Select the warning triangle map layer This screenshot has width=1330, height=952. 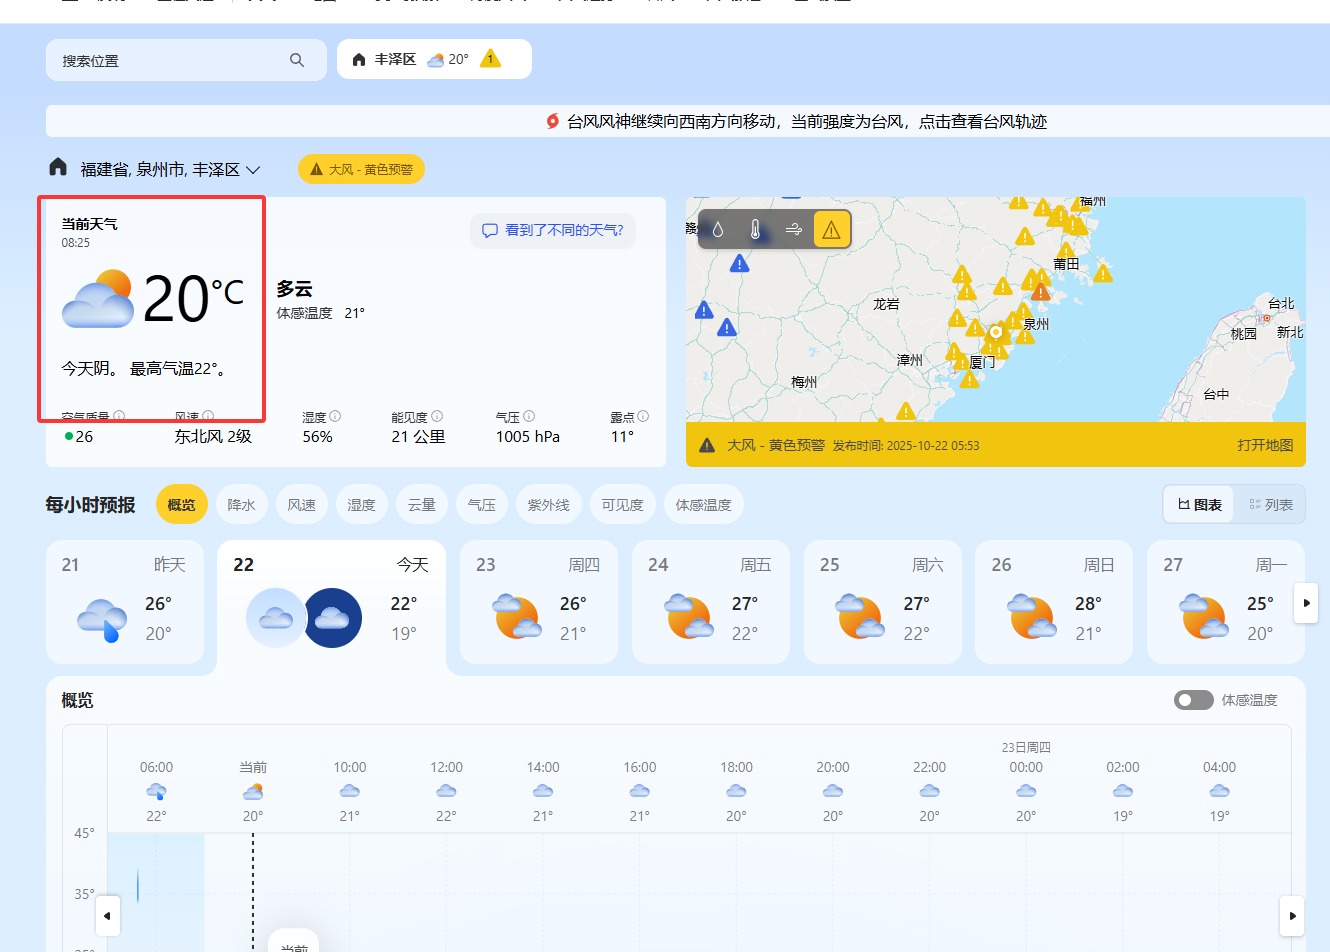(832, 230)
